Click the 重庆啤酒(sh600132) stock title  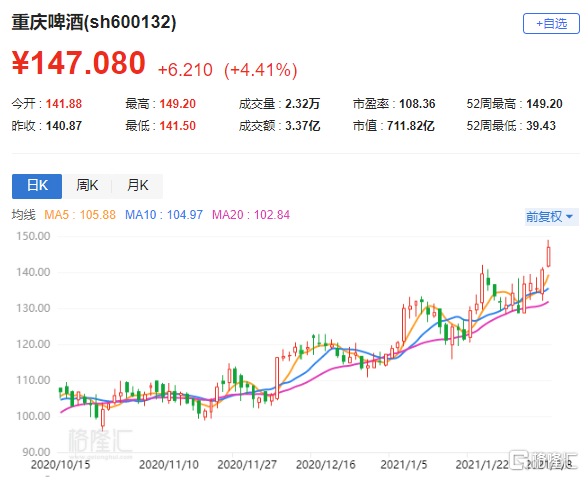point(94,22)
